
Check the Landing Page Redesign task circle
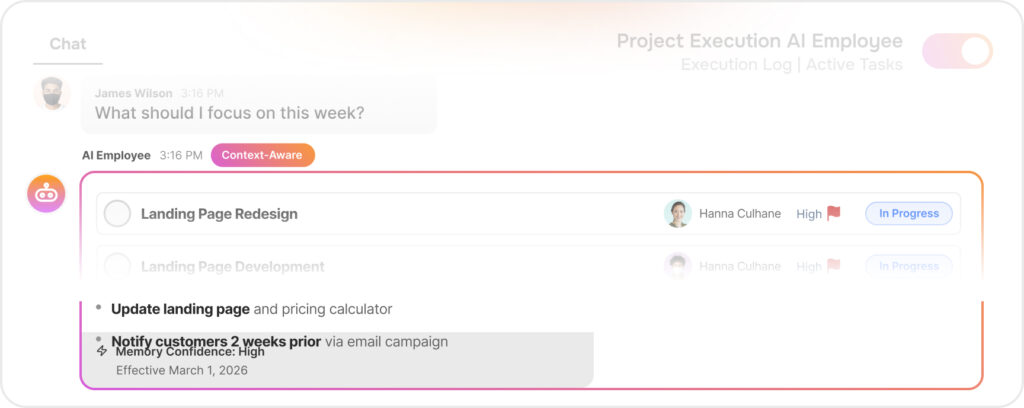click(x=118, y=213)
